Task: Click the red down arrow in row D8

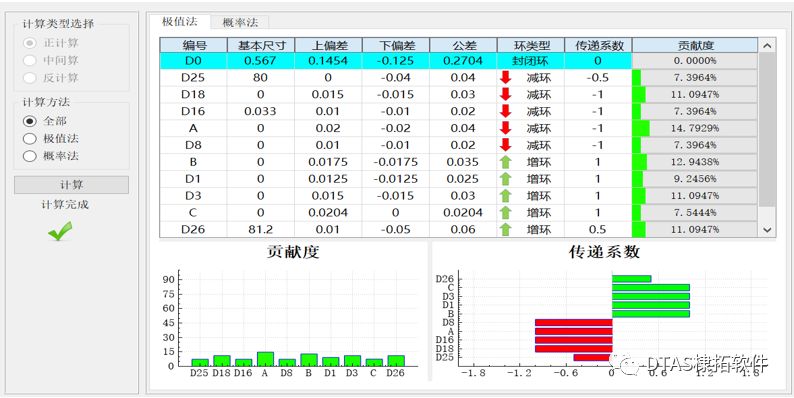Action: click(505, 145)
